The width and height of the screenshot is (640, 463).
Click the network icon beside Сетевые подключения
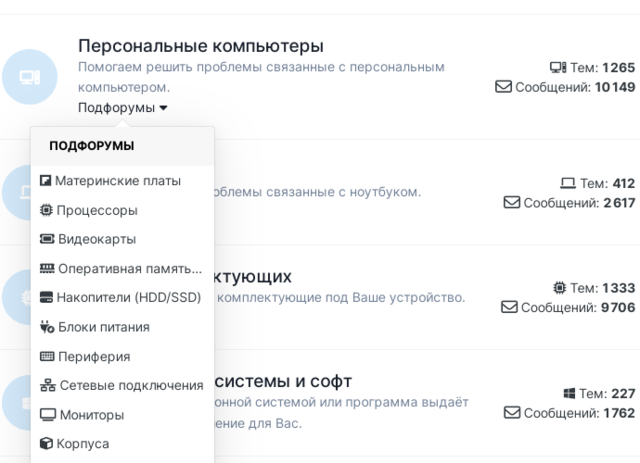pyautogui.click(x=47, y=385)
